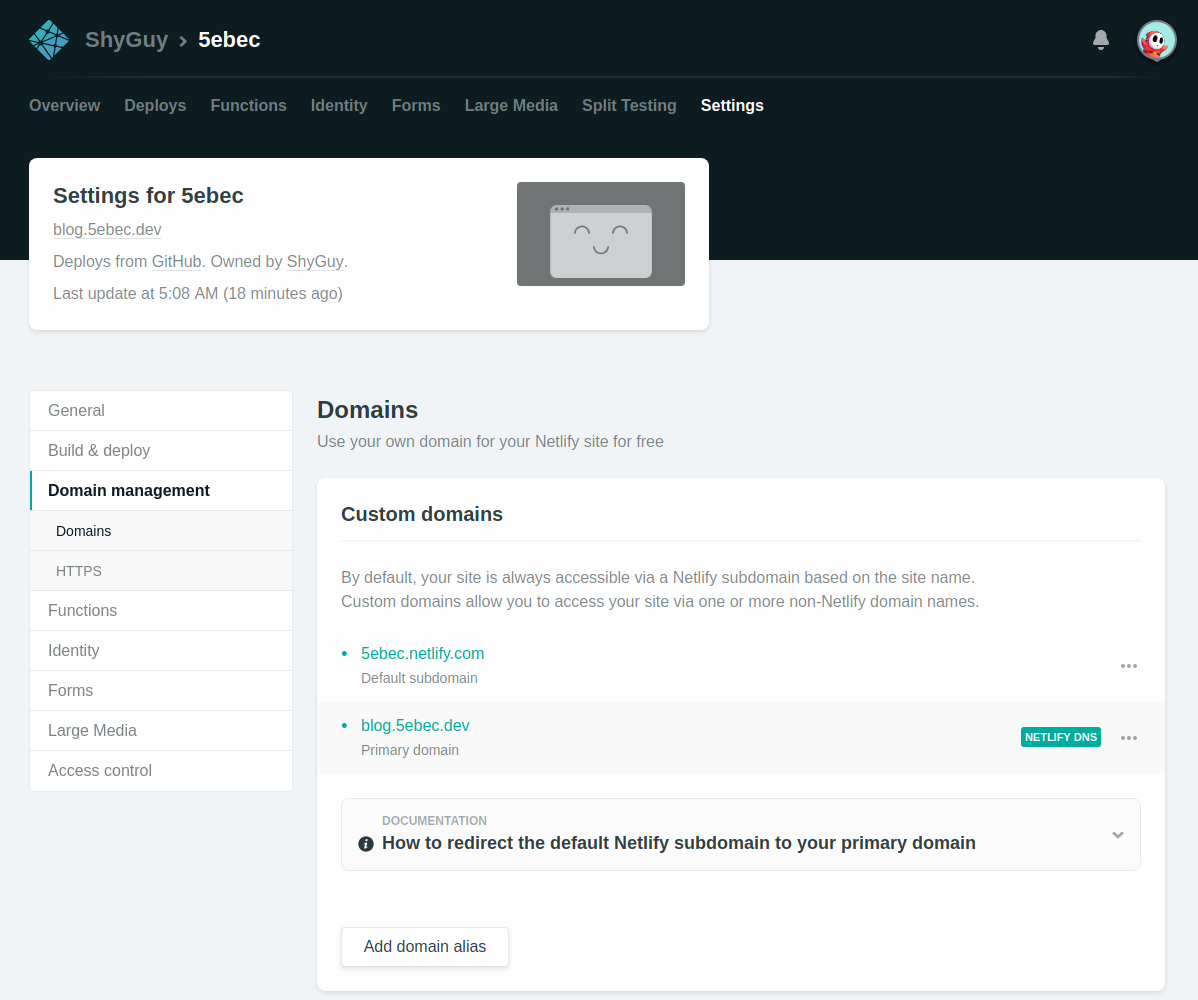This screenshot has height=1000, width=1198.
Task: Go to the ShyGuy team breadcrumb
Action: (x=127, y=40)
